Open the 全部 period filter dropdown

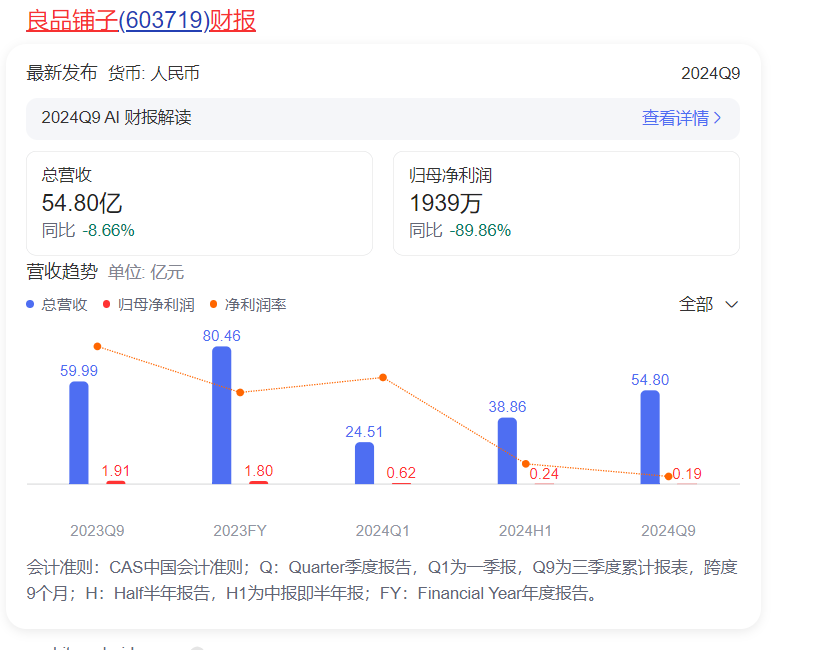709,304
